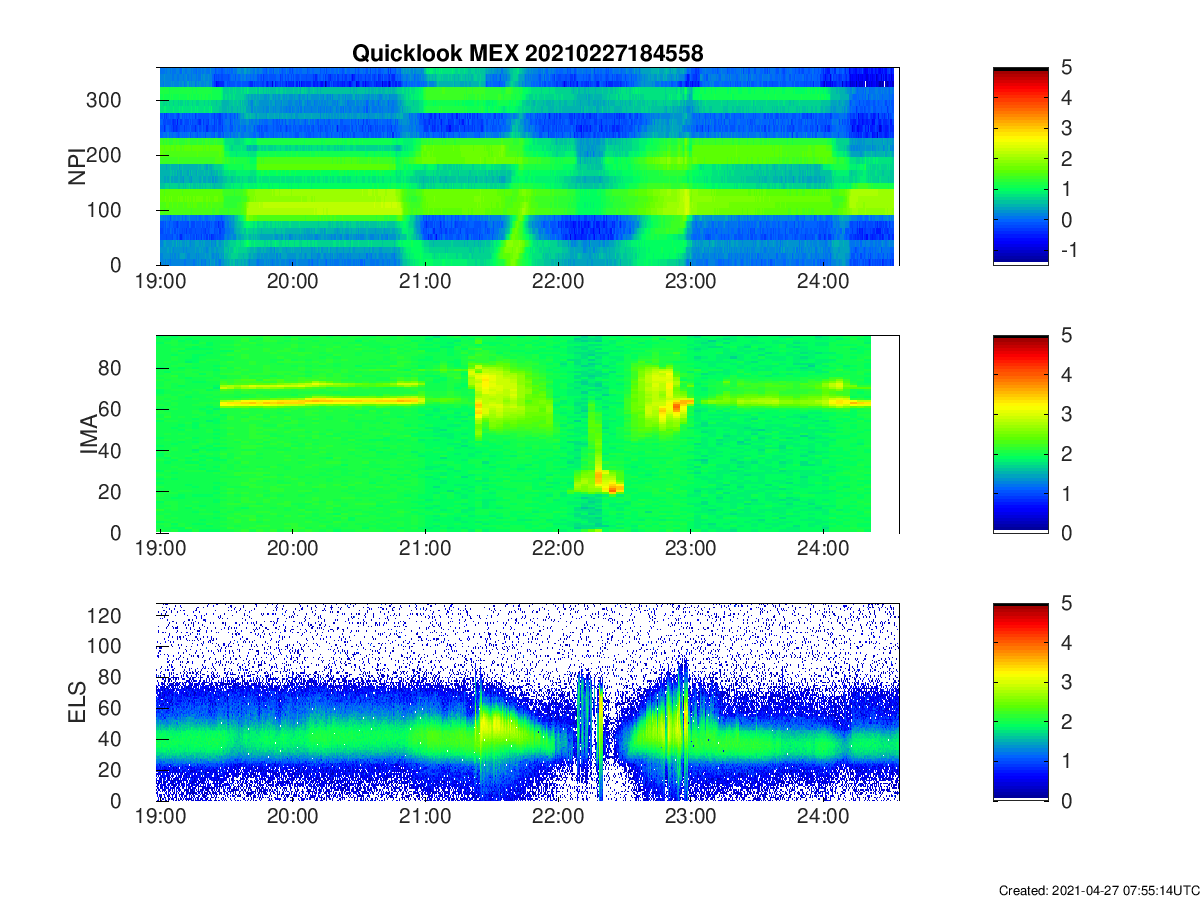The image size is (1200, 900).
Task: Click the 19:00 tick under the IMA panel
Action: (x=160, y=549)
